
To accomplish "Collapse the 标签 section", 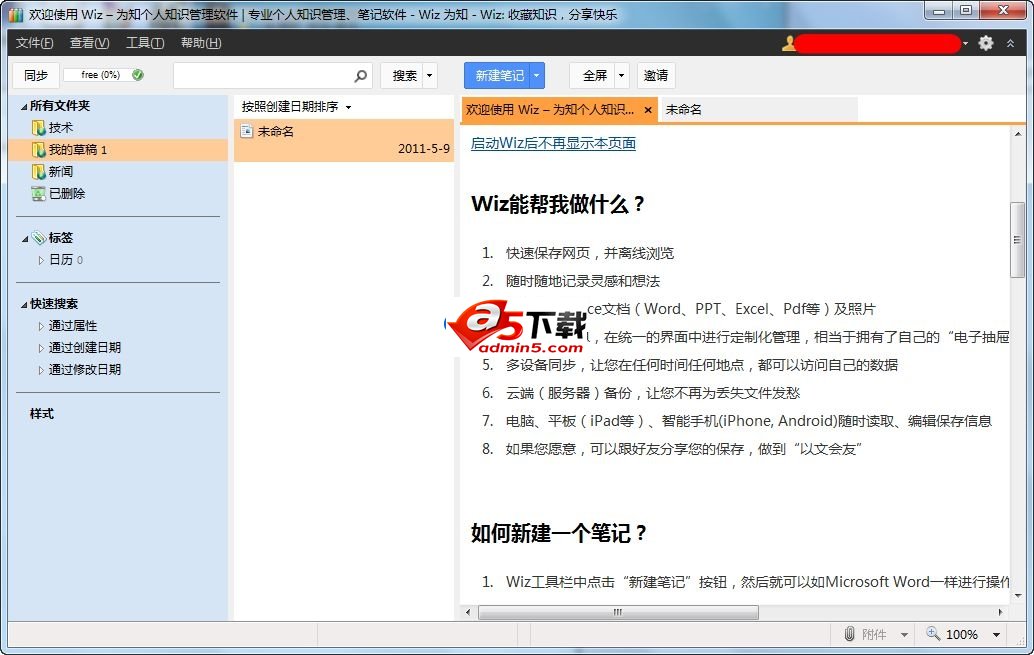I will coord(24,239).
